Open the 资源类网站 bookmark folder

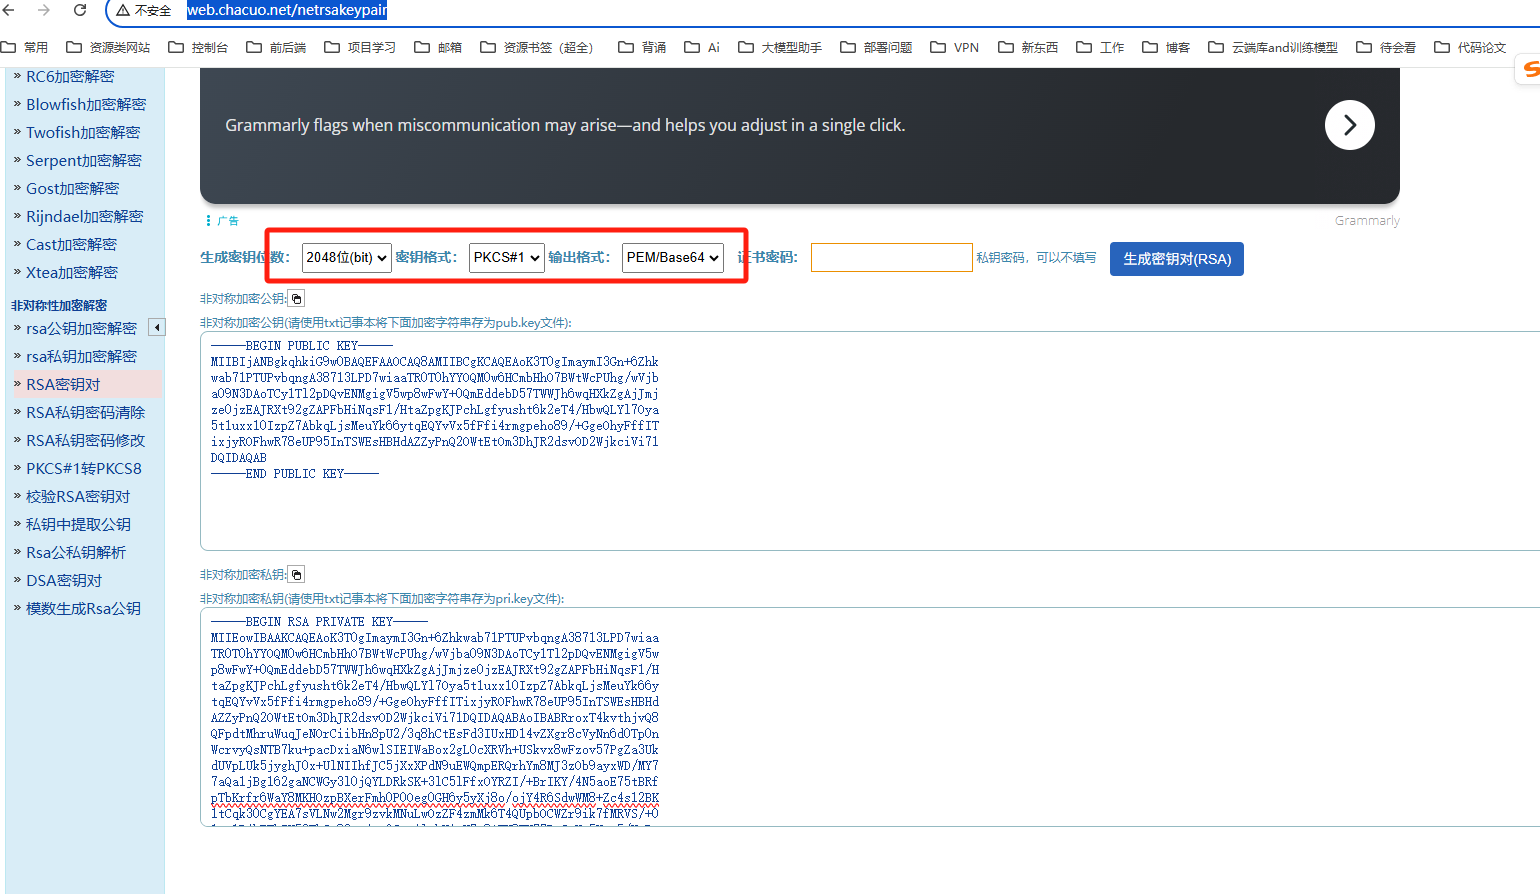click(108, 47)
